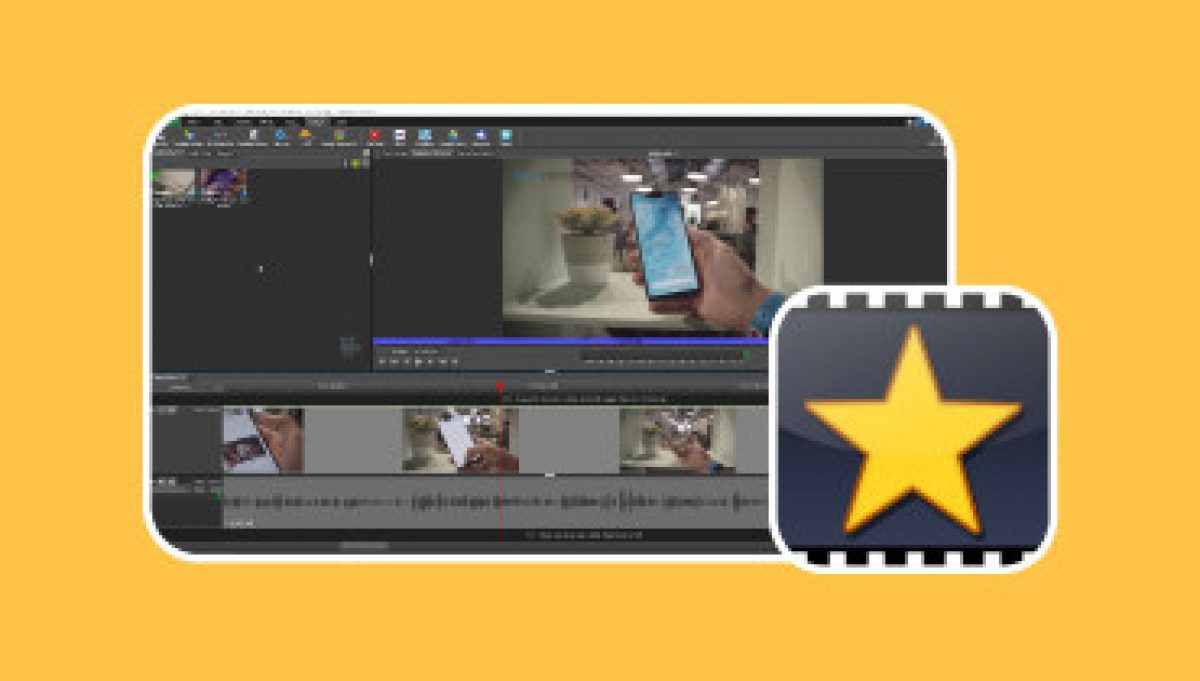Click the horizontal scrollbar beneath the timeline
1200x681 pixels.
pyautogui.click(x=364, y=545)
